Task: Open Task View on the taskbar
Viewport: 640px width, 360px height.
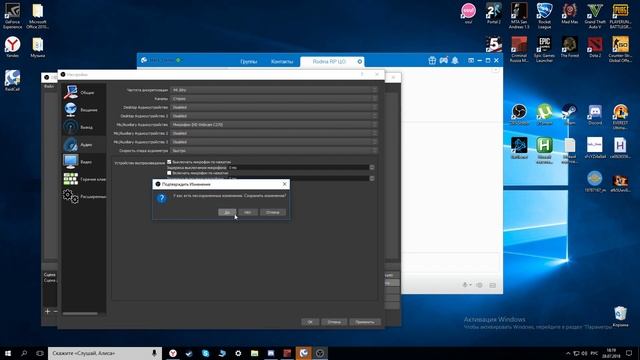Action: pos(40,353)
